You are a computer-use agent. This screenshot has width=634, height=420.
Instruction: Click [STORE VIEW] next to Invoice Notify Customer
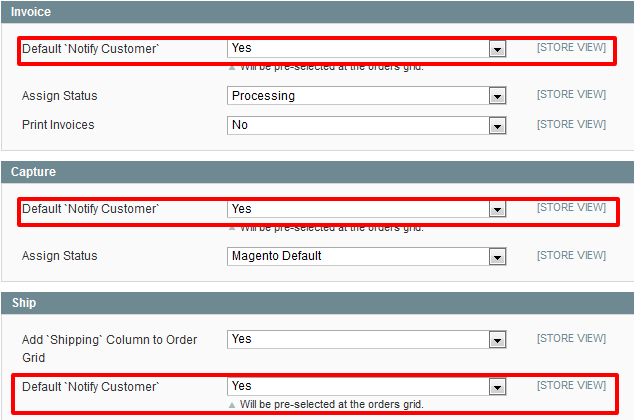(571, 47)
